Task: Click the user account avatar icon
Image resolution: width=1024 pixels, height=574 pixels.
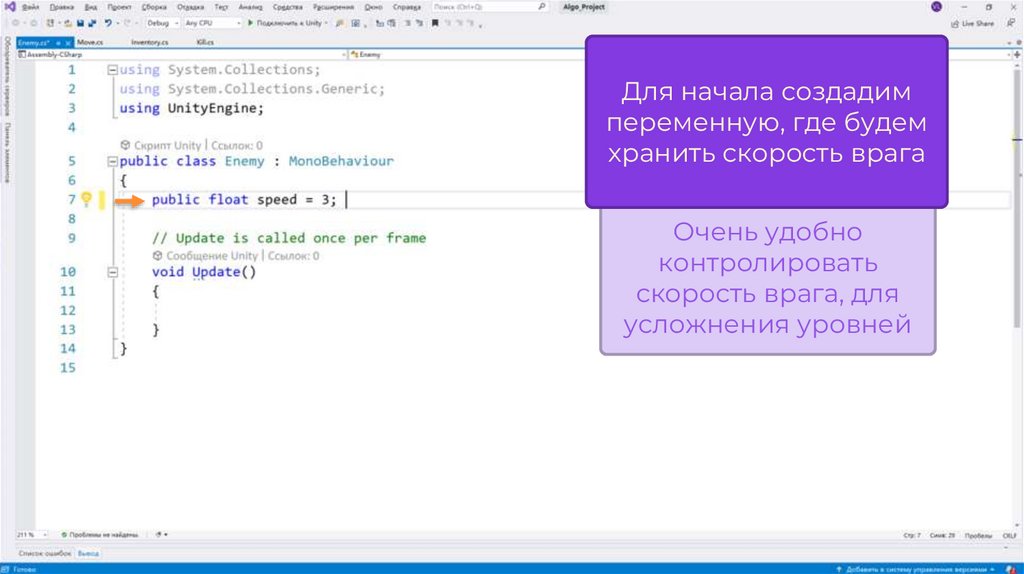Action: [x=936, y=6]
